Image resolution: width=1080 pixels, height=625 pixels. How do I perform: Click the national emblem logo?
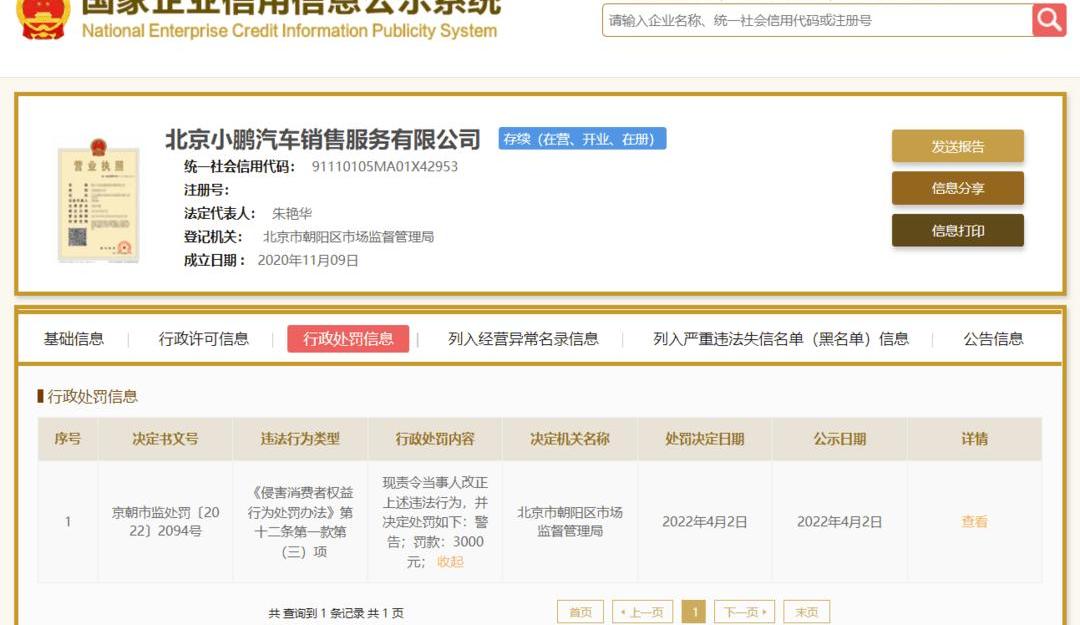pyautogui.click(x=43, y=18)
